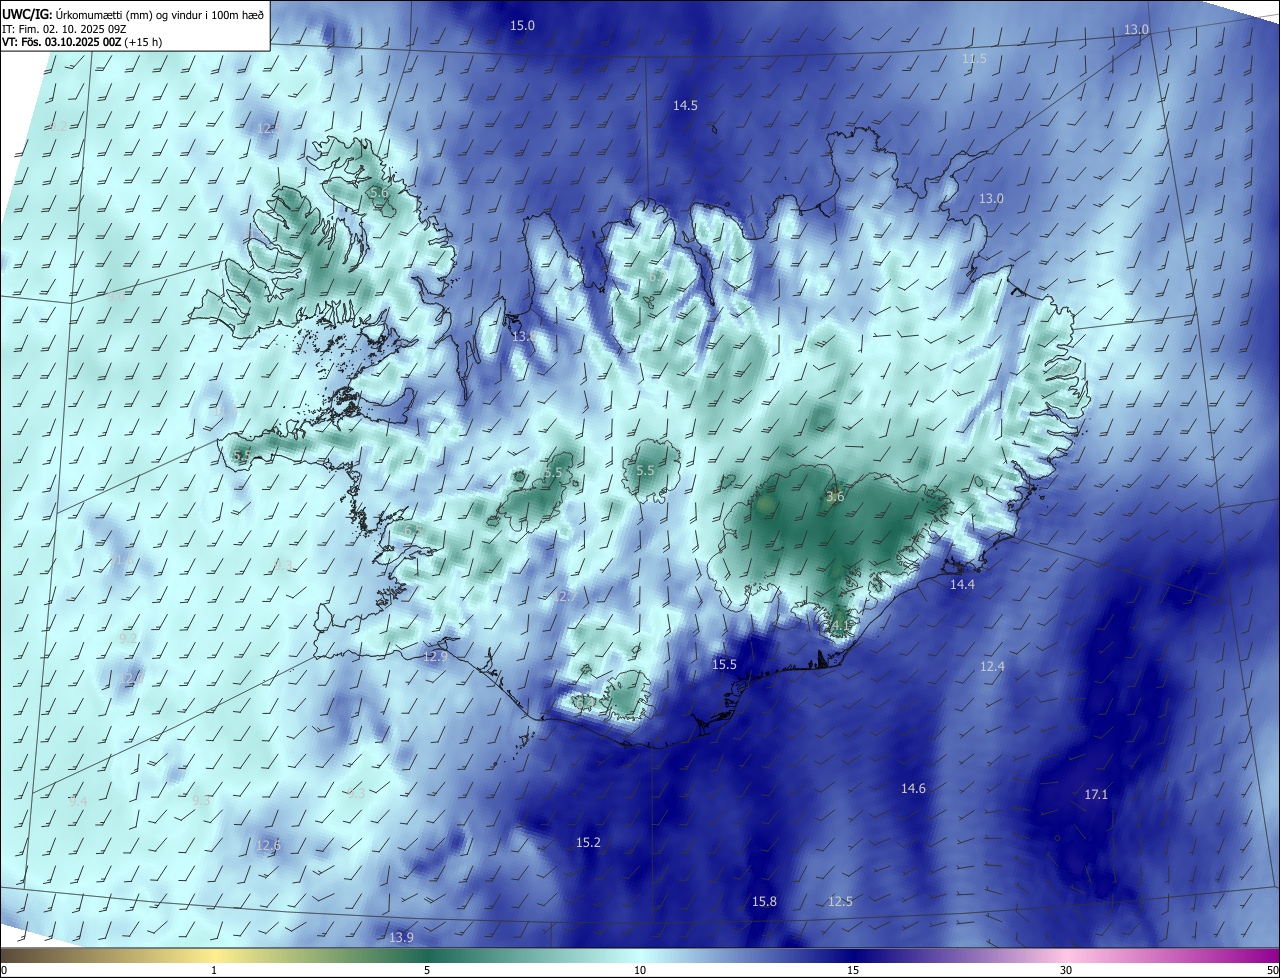Click the 13.9 value at the bottom
The height and width of the screenshot is (978, 1280).
tap(401, 937)
